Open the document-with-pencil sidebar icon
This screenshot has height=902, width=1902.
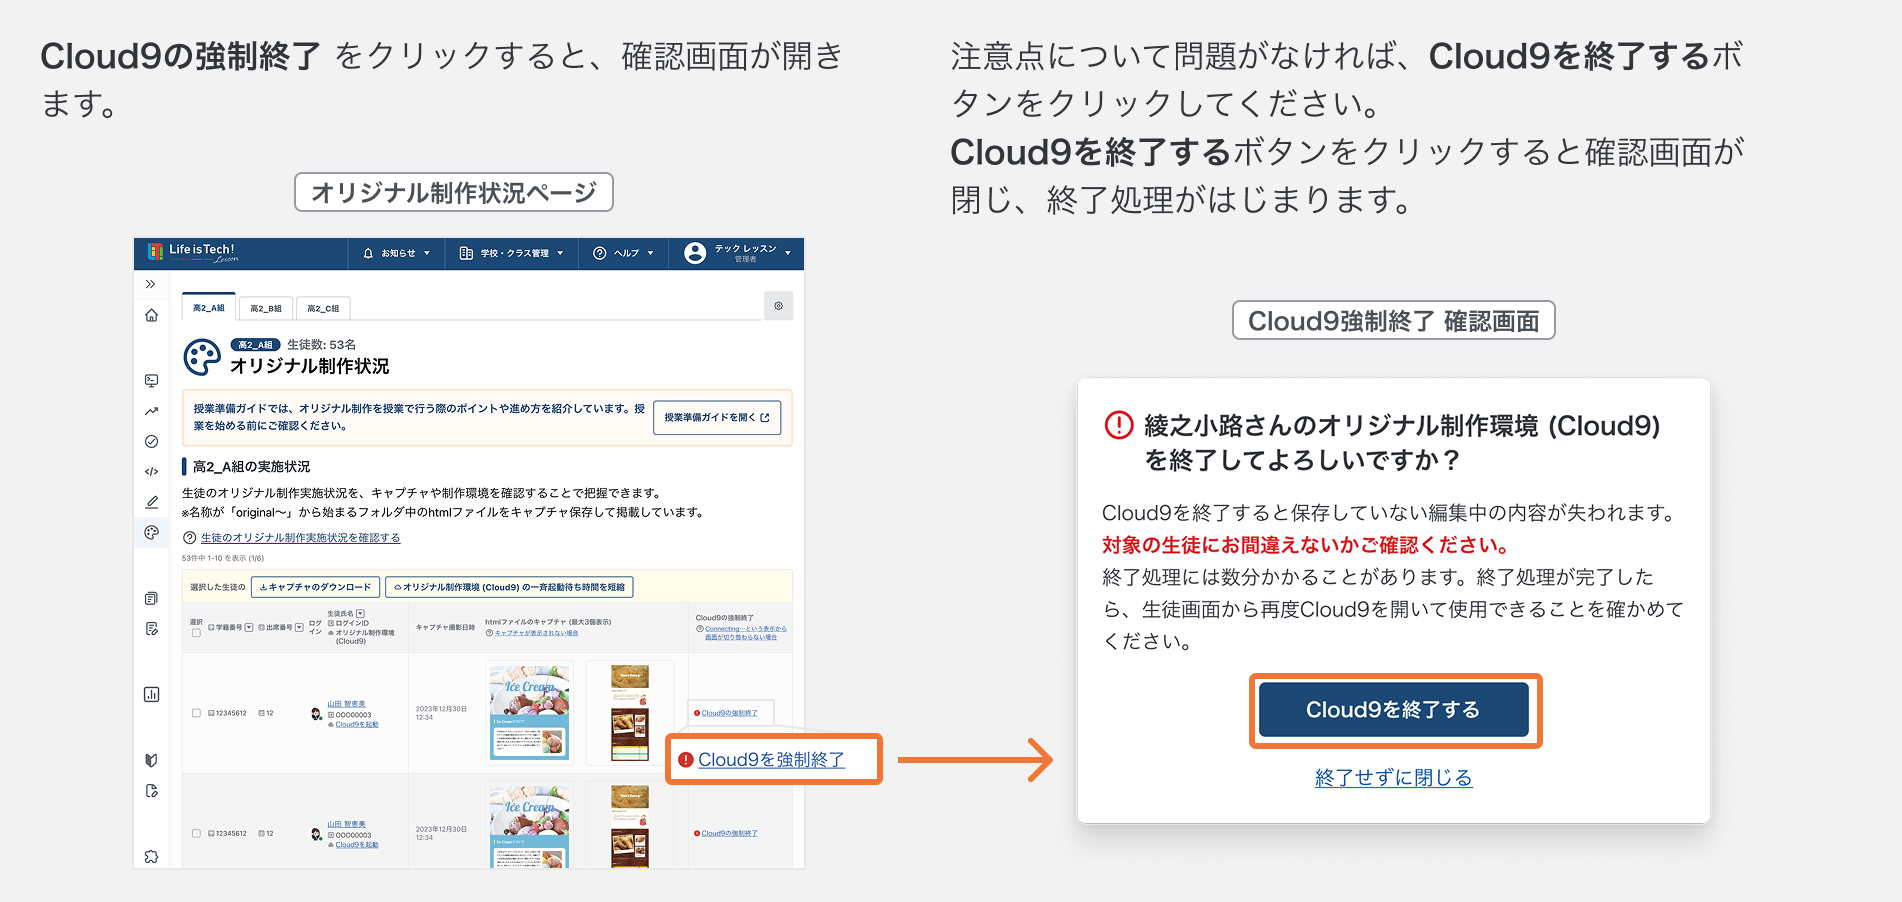coord(151,629)
